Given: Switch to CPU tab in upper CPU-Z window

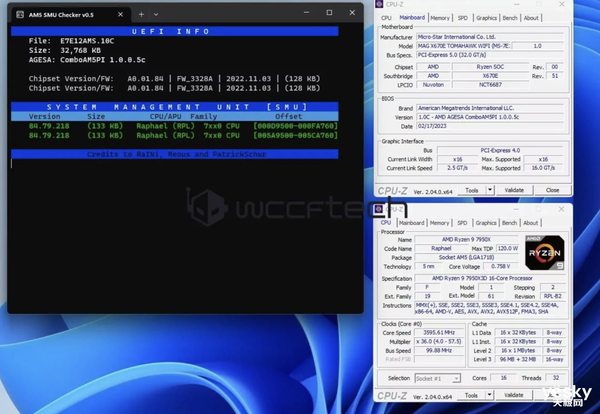Looking at the screenshot, I should point(386,18).
